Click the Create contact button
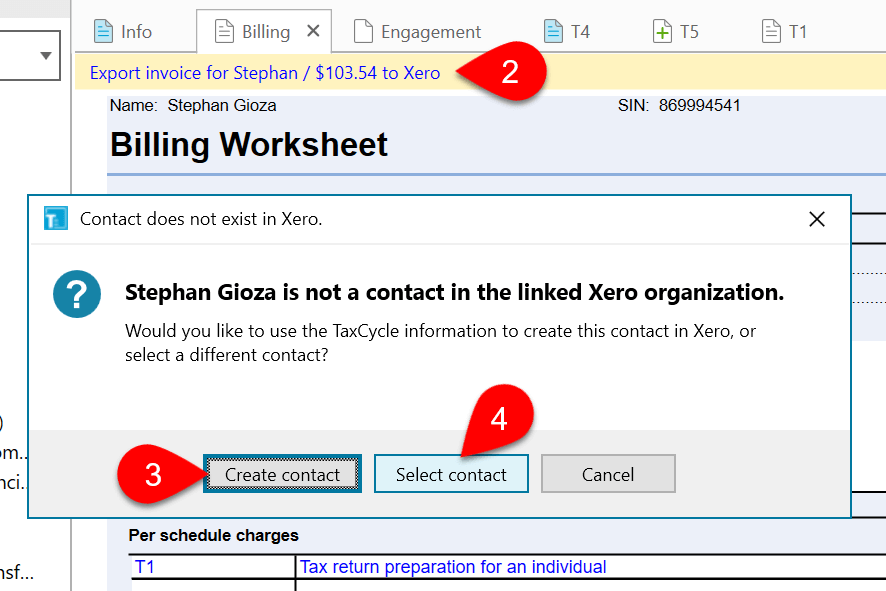This screenshot has height=591, width=886. tap(283, 474)
